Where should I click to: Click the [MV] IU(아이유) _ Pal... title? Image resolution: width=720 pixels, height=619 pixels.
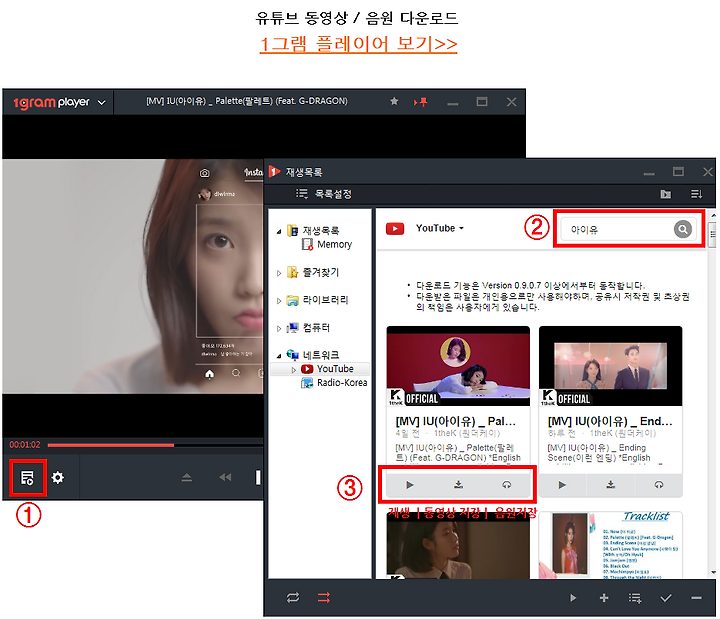[x=456, y=421]
